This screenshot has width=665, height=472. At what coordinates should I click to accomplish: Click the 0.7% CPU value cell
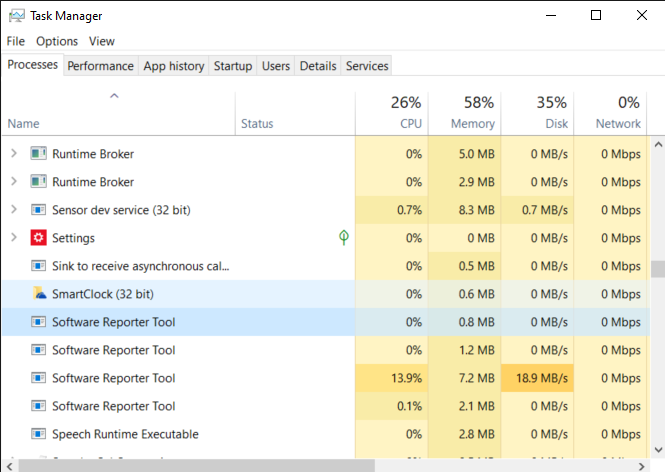click(391, 210)
